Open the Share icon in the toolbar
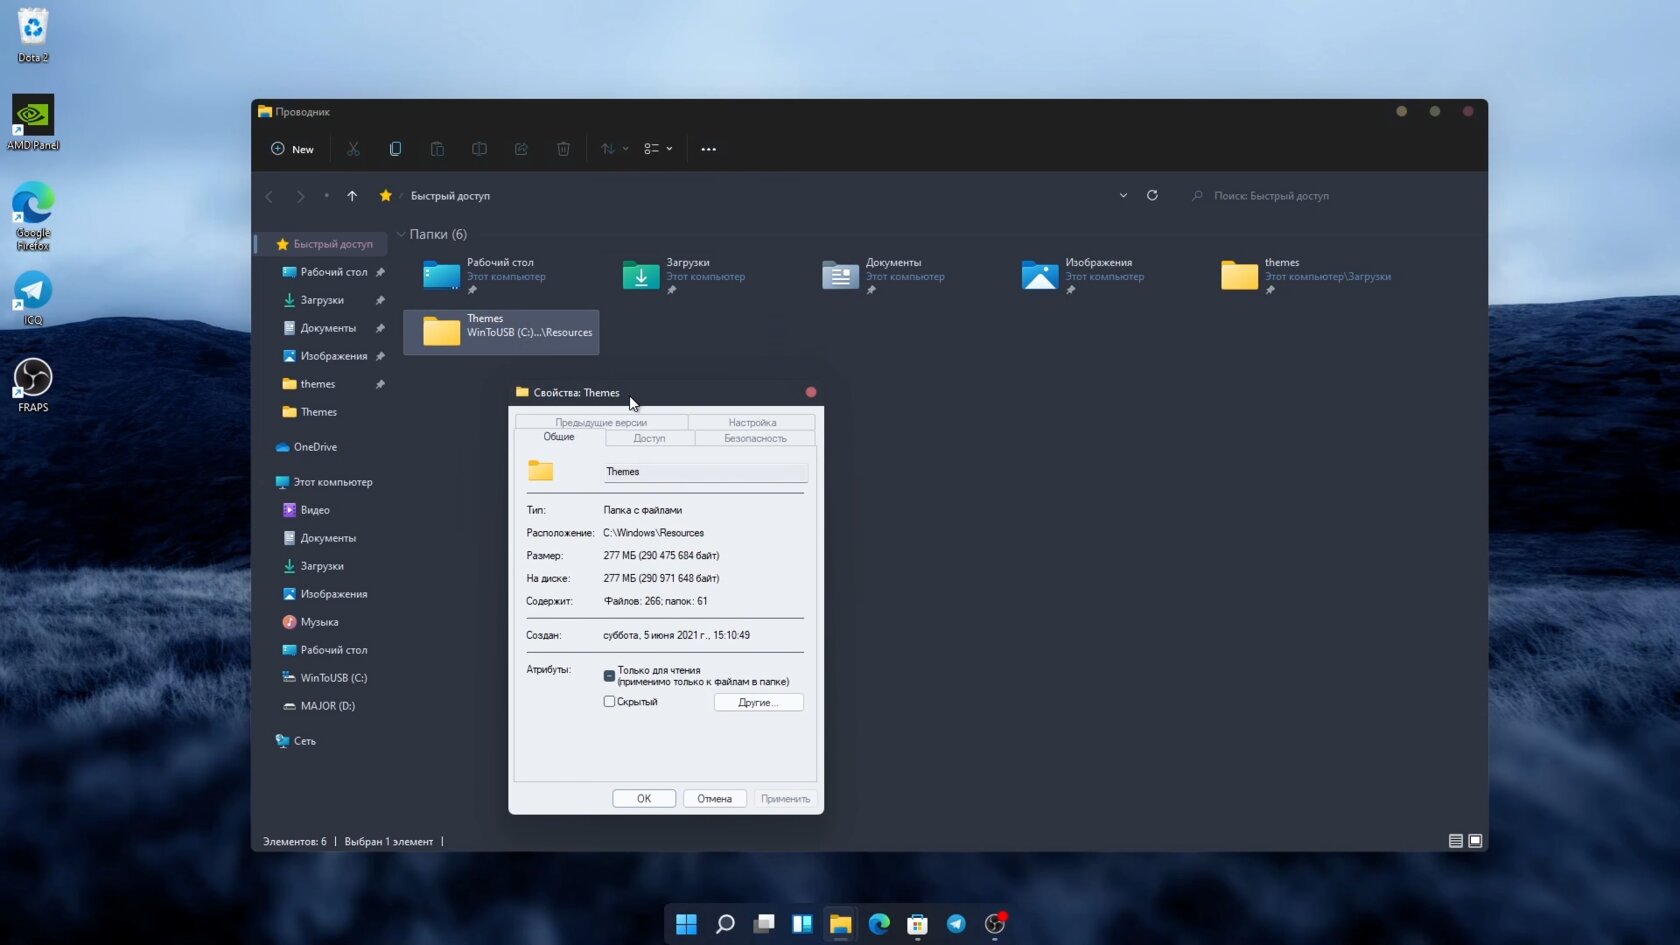The image size is (1680, 945). [521, 148]
